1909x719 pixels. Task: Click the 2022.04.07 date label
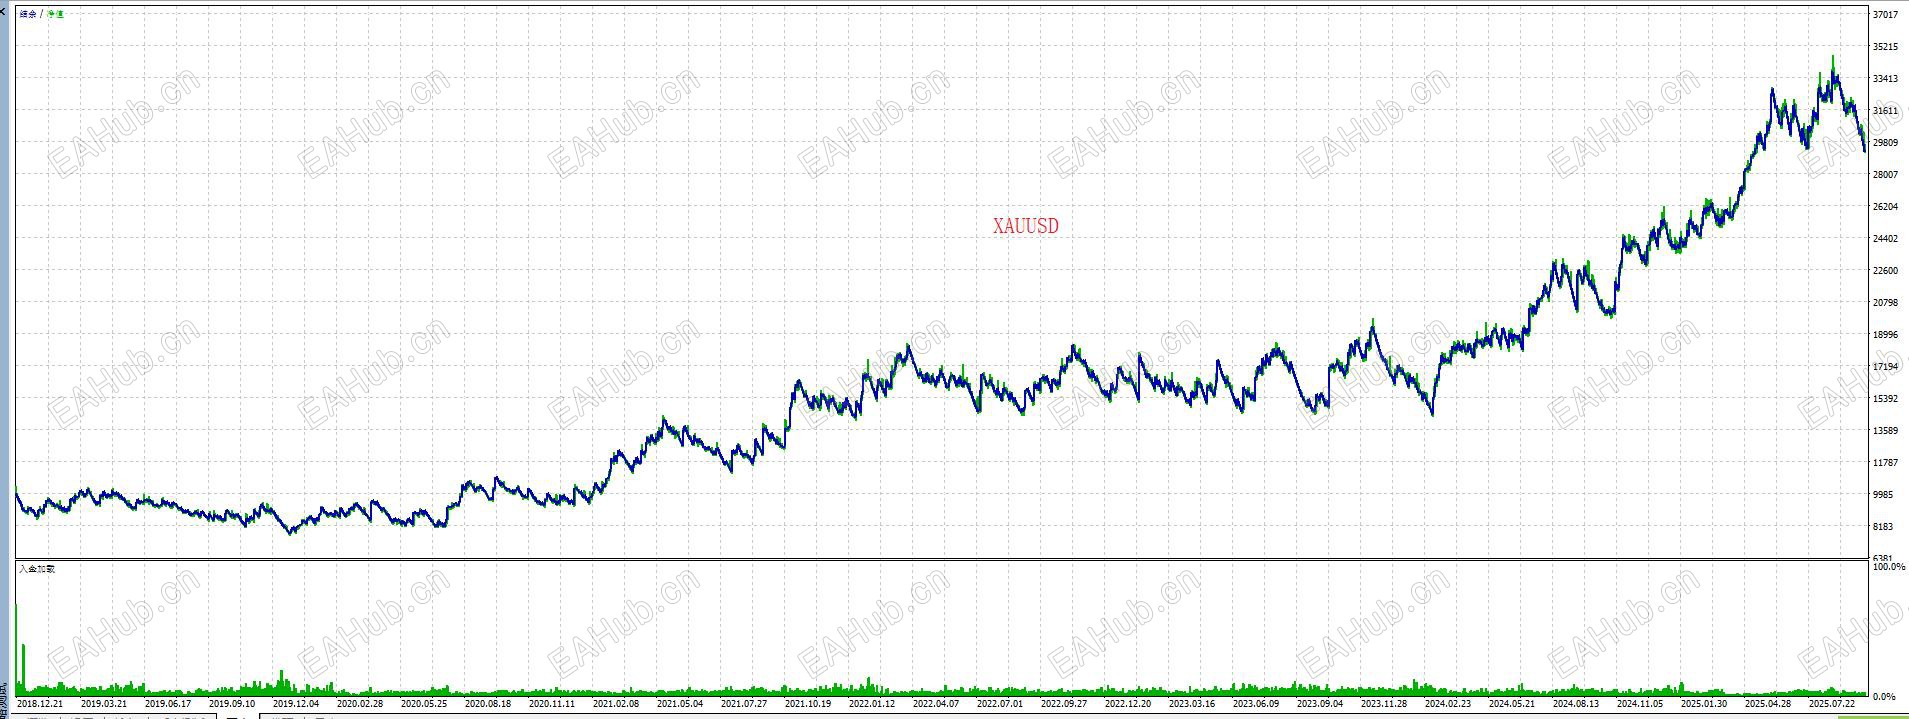tap(936, 704)
